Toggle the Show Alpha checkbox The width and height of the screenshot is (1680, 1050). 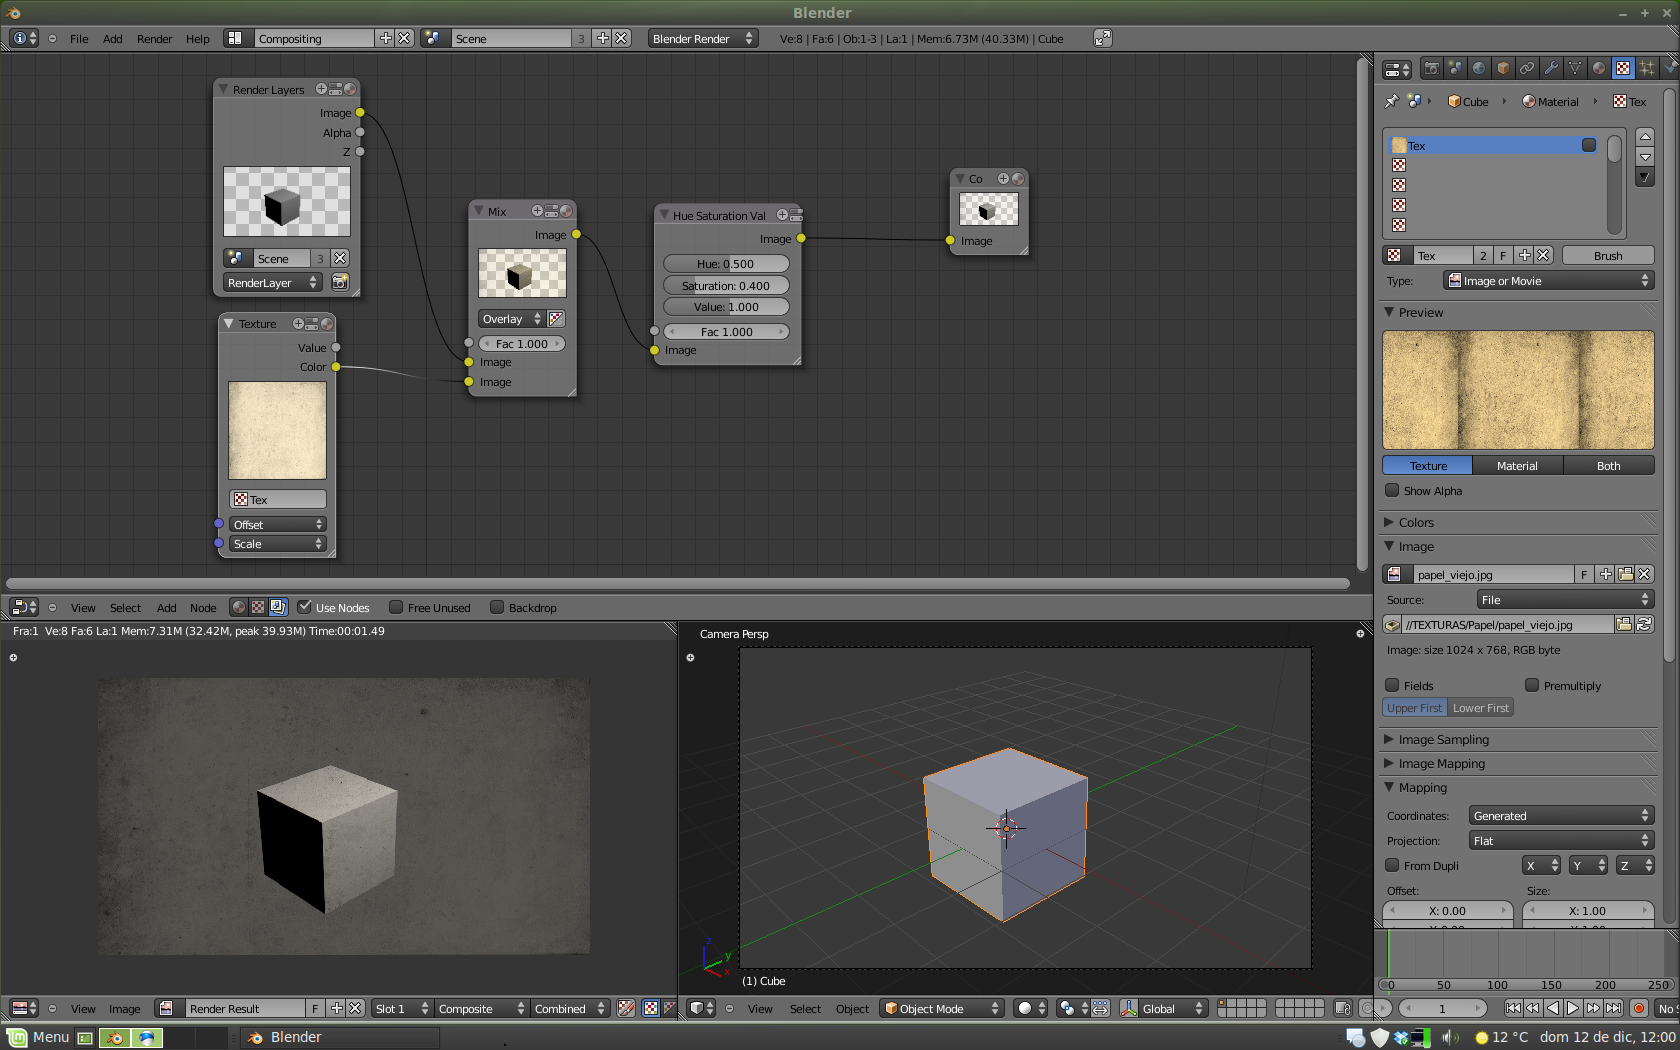(x=1392, y=490)
